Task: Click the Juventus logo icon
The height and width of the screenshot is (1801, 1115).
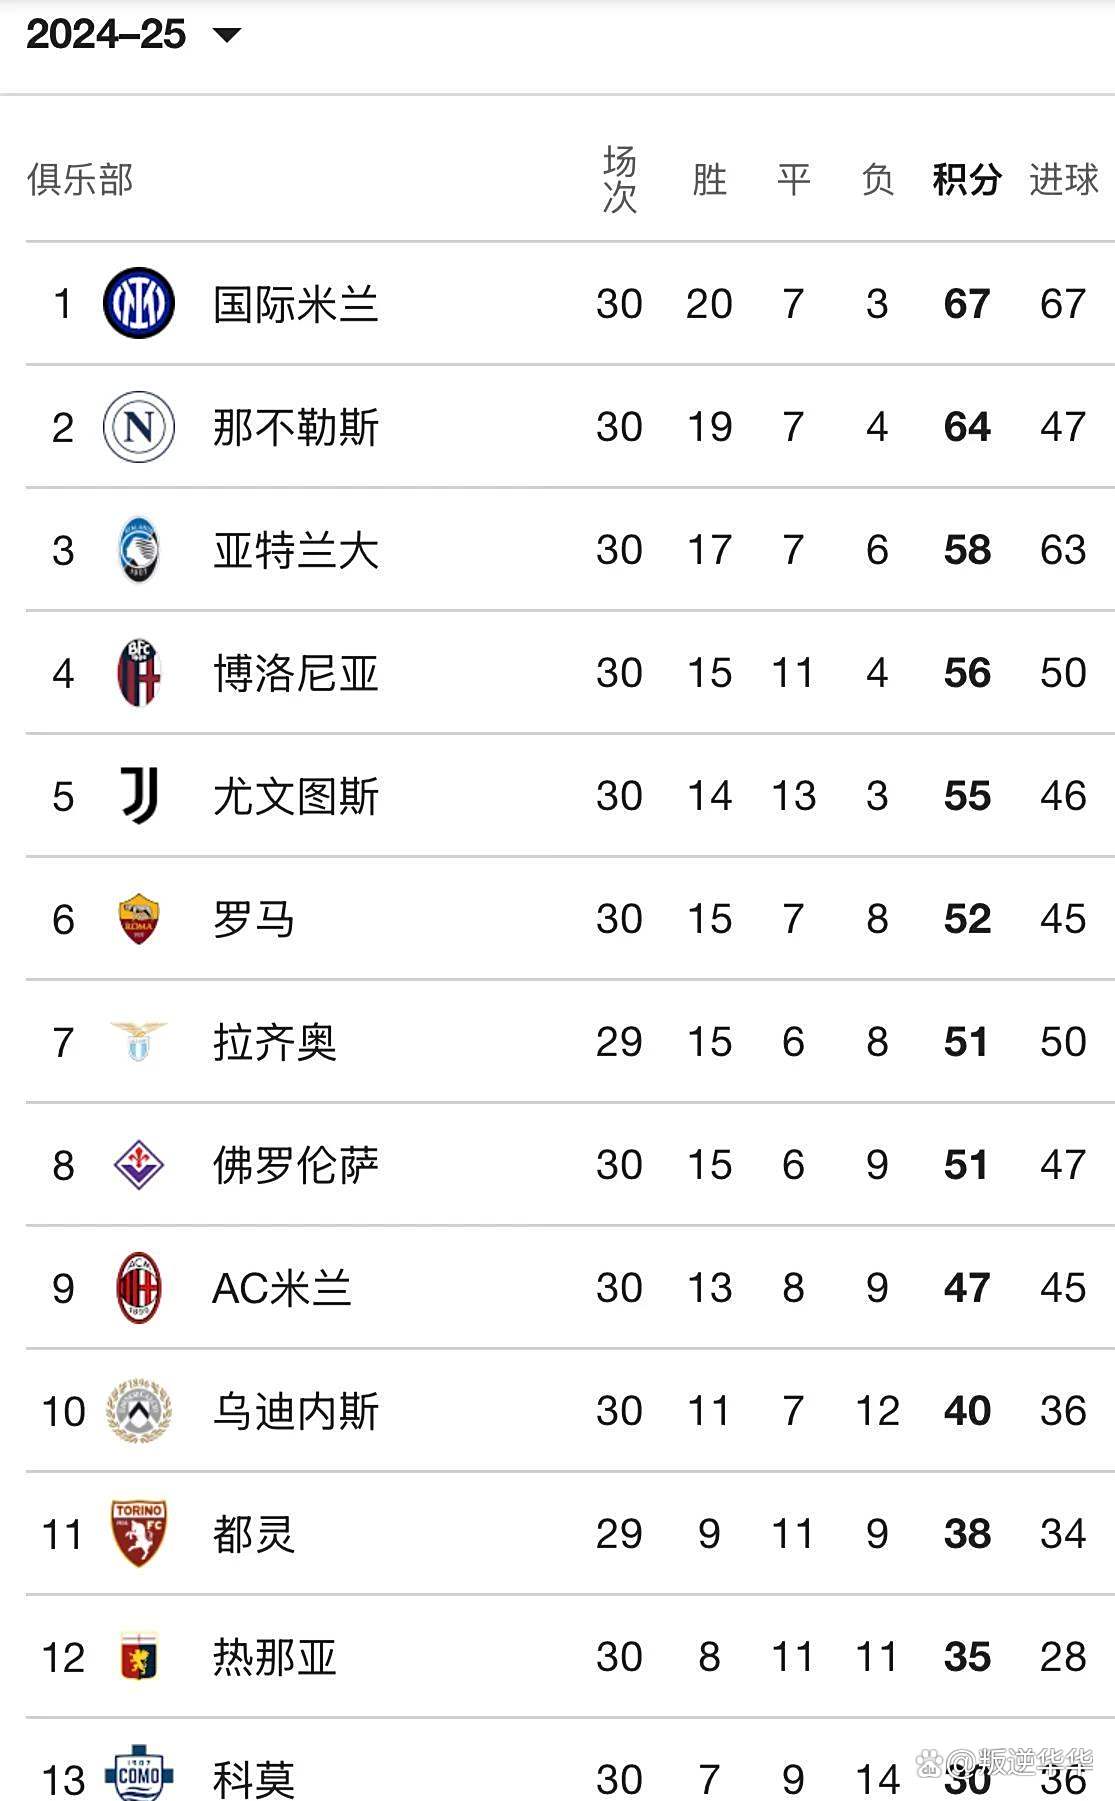Action: pyautogui.click(x=139, y=796)
